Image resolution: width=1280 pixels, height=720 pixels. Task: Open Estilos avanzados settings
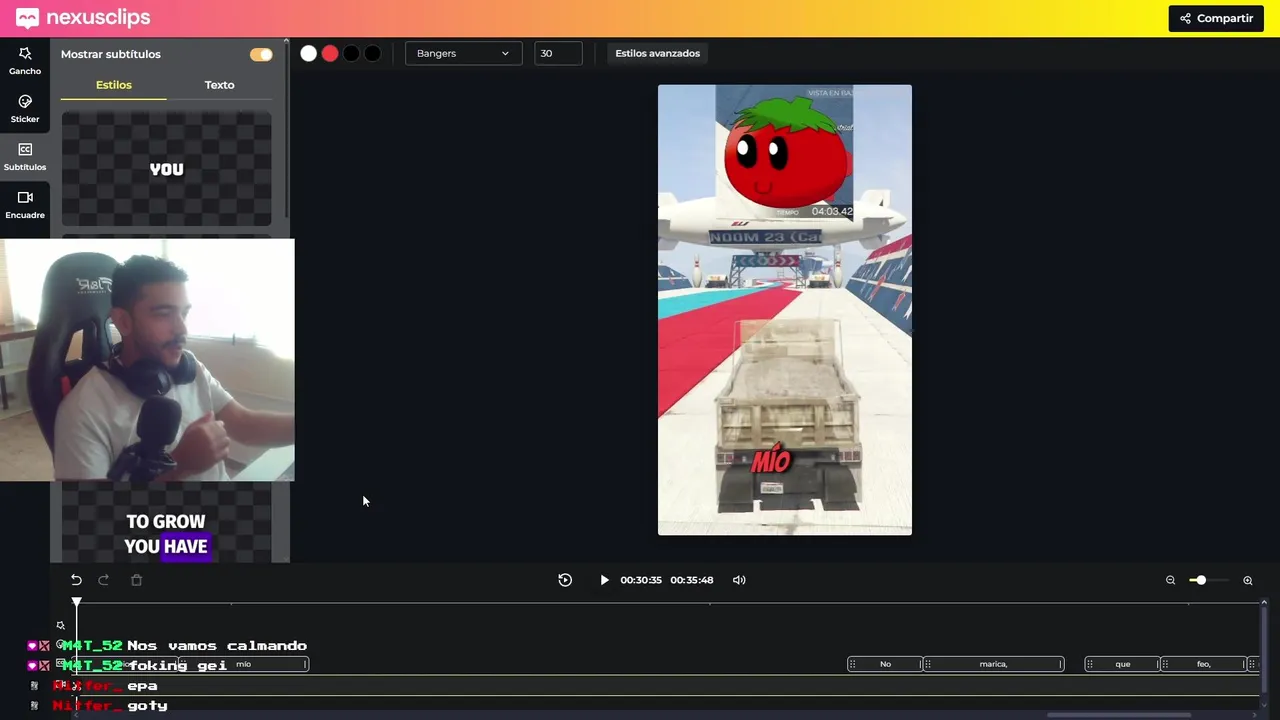tap(657, 53)
